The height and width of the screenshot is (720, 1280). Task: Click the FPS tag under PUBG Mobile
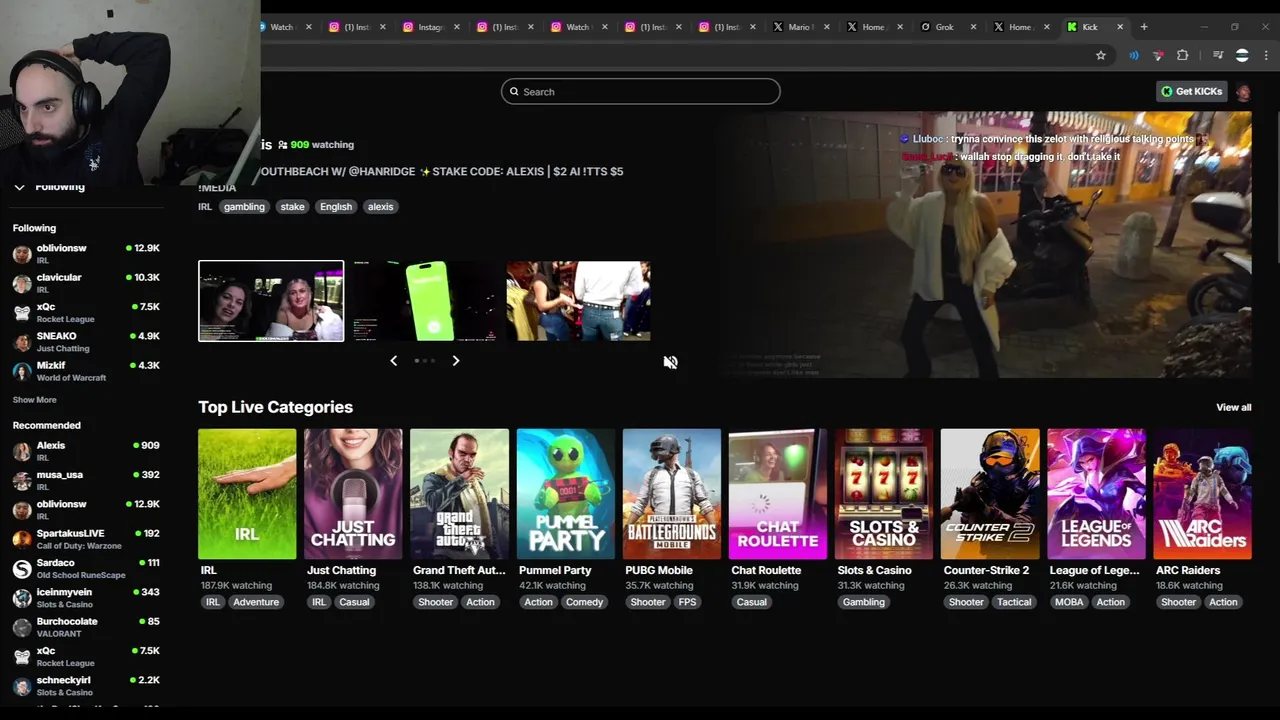[x=688, y=602]
